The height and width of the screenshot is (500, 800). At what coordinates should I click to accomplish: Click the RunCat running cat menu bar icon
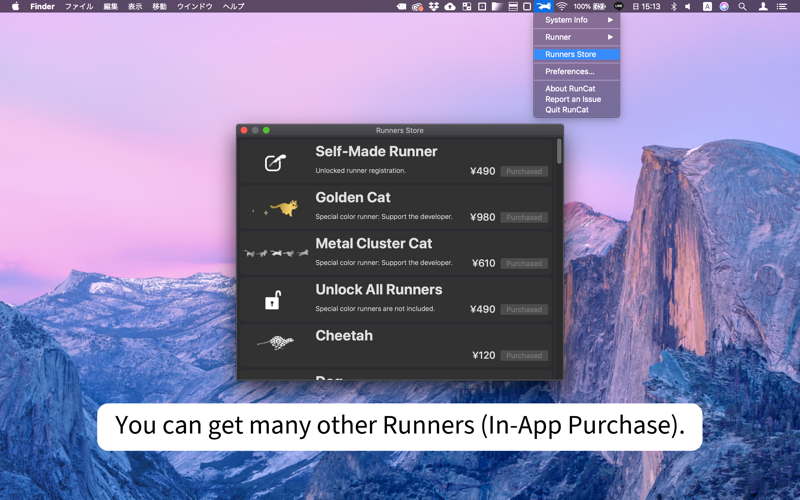[543, 6]
